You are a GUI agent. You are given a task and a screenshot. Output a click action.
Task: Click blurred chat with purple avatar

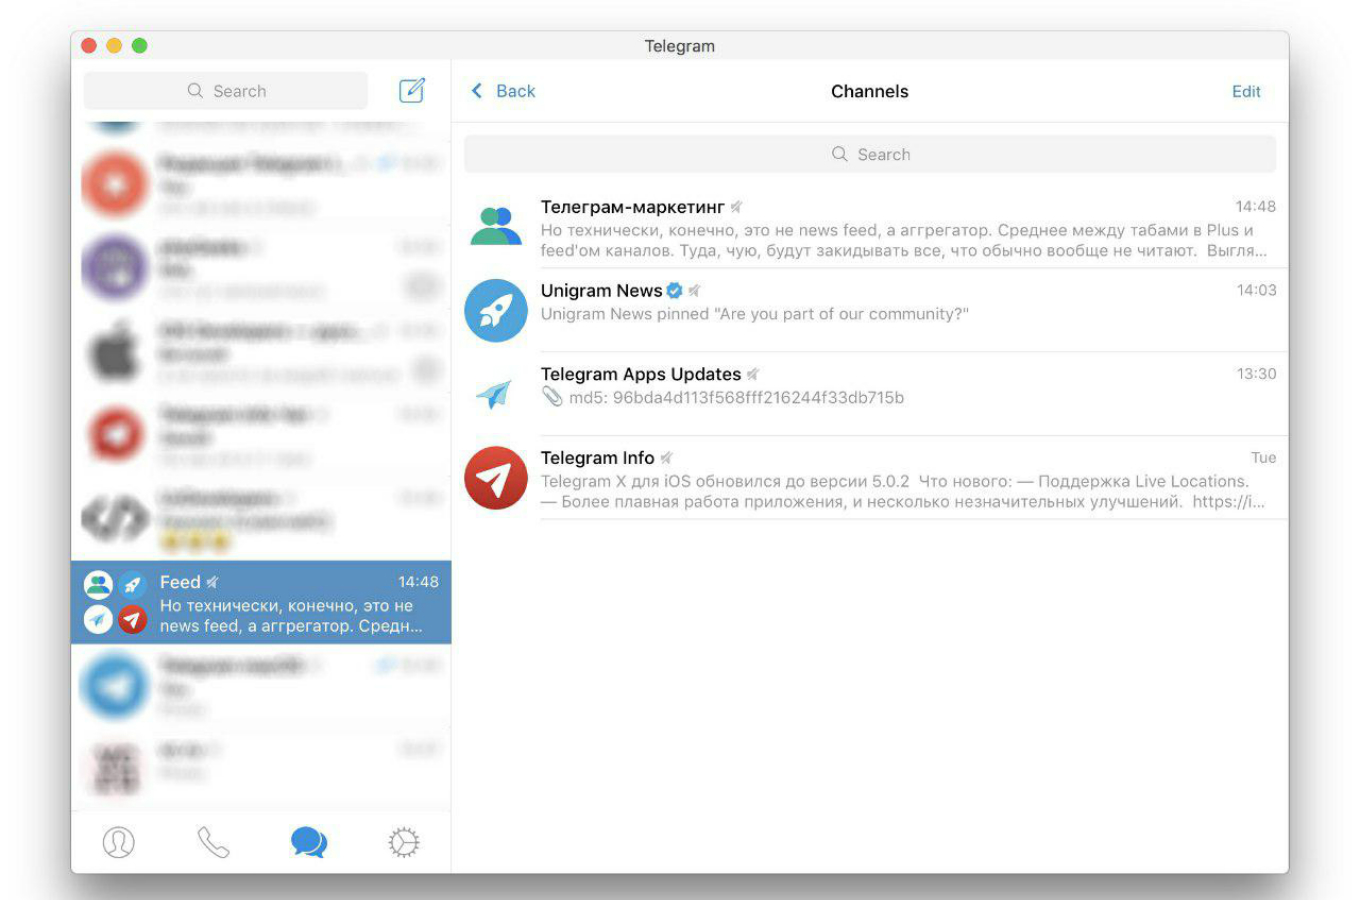pos(261,268)
